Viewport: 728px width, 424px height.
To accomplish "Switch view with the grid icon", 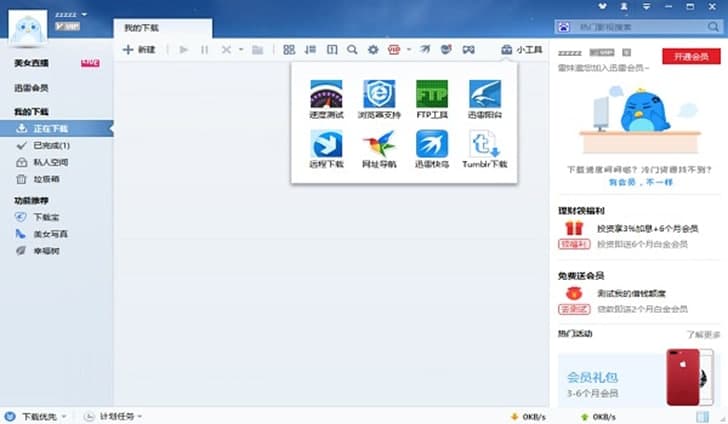I will click(289, 49).
